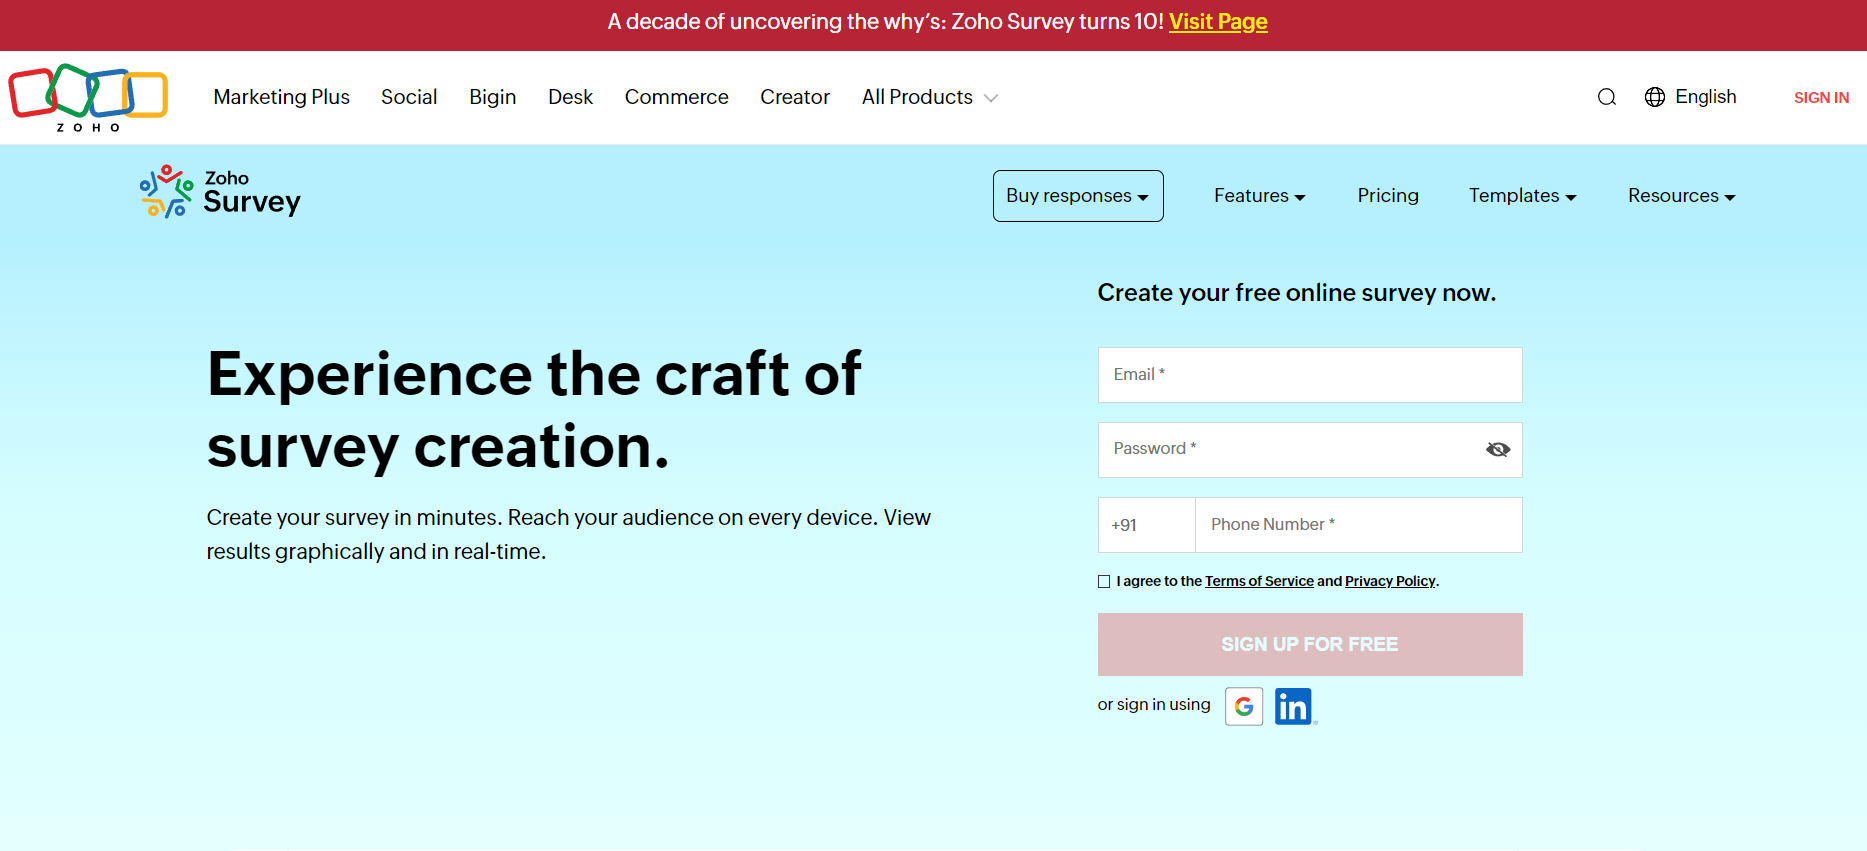Toggle password visibility eye icon
Image resolution: width=1867 pixels, height=851 pixels.
(x=1497, y=450)
